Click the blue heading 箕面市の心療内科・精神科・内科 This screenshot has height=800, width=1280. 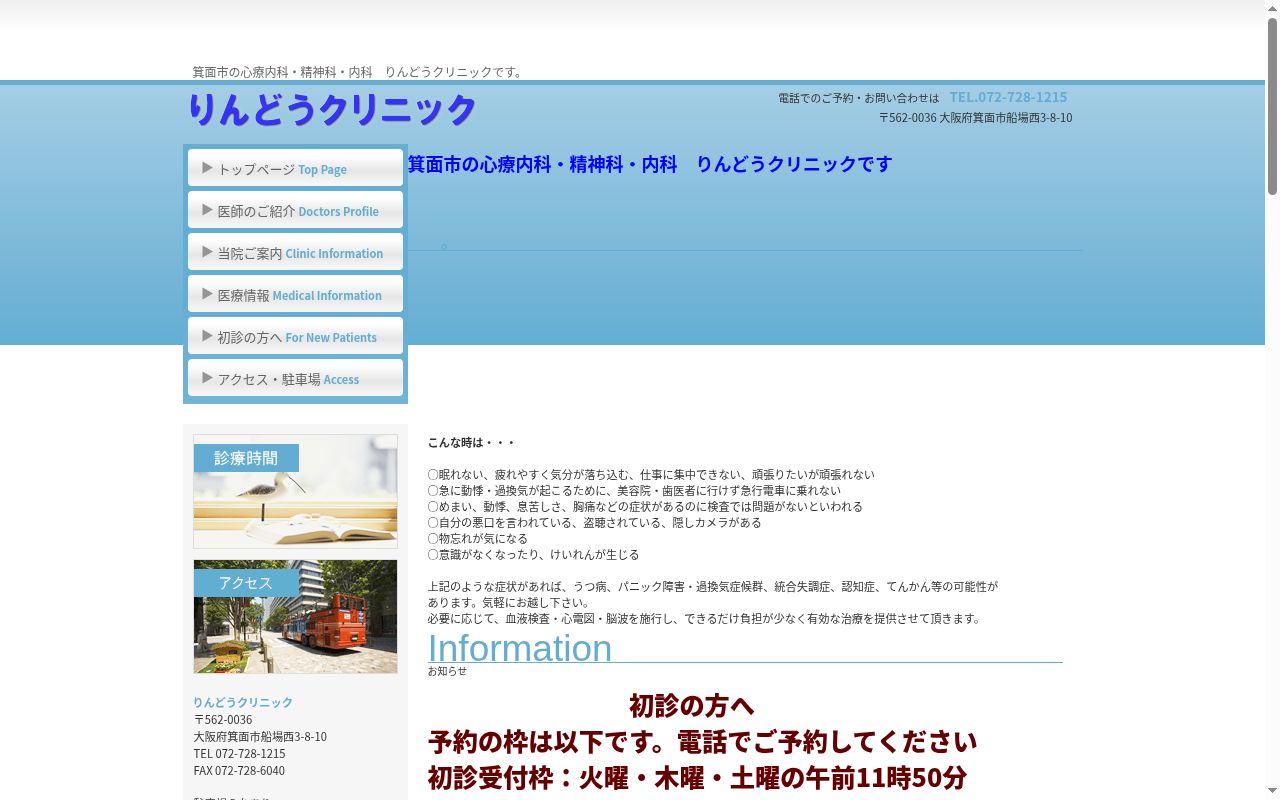[650, 164]
